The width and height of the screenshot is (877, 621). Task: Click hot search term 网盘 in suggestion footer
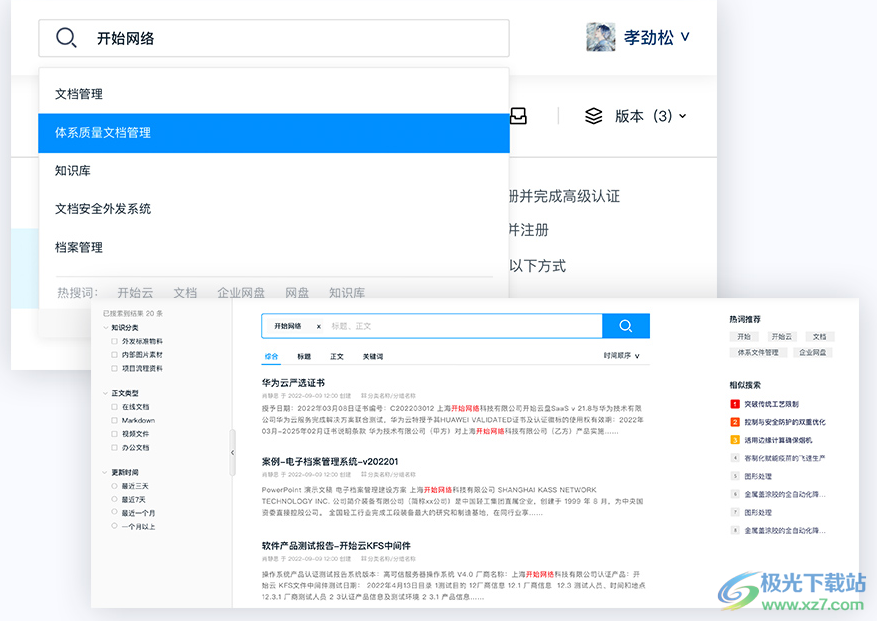click(297, 293)
